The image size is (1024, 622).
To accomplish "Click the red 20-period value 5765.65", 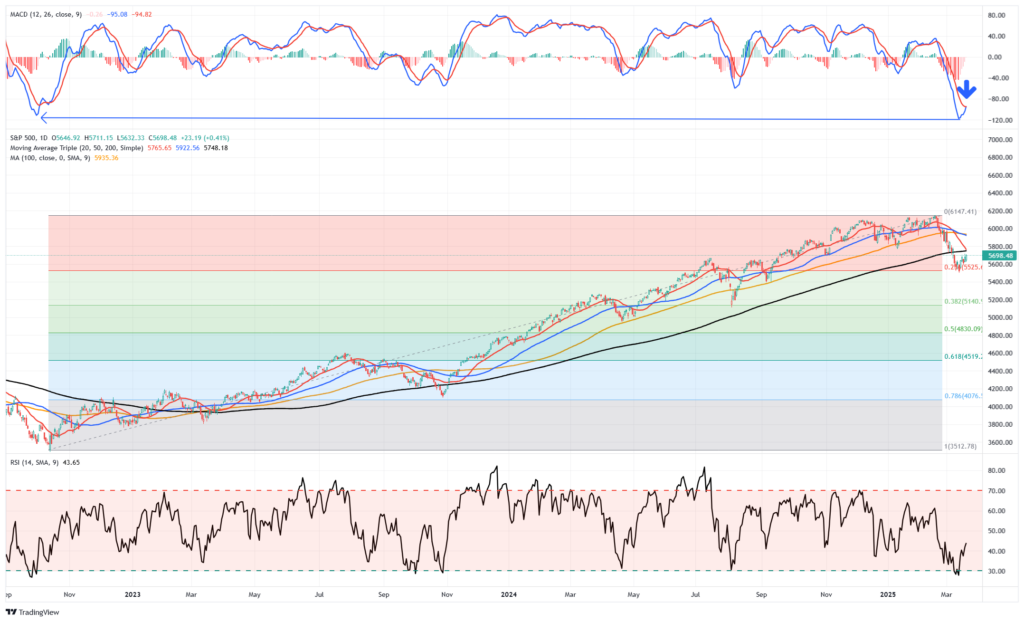I will [159, 148].
